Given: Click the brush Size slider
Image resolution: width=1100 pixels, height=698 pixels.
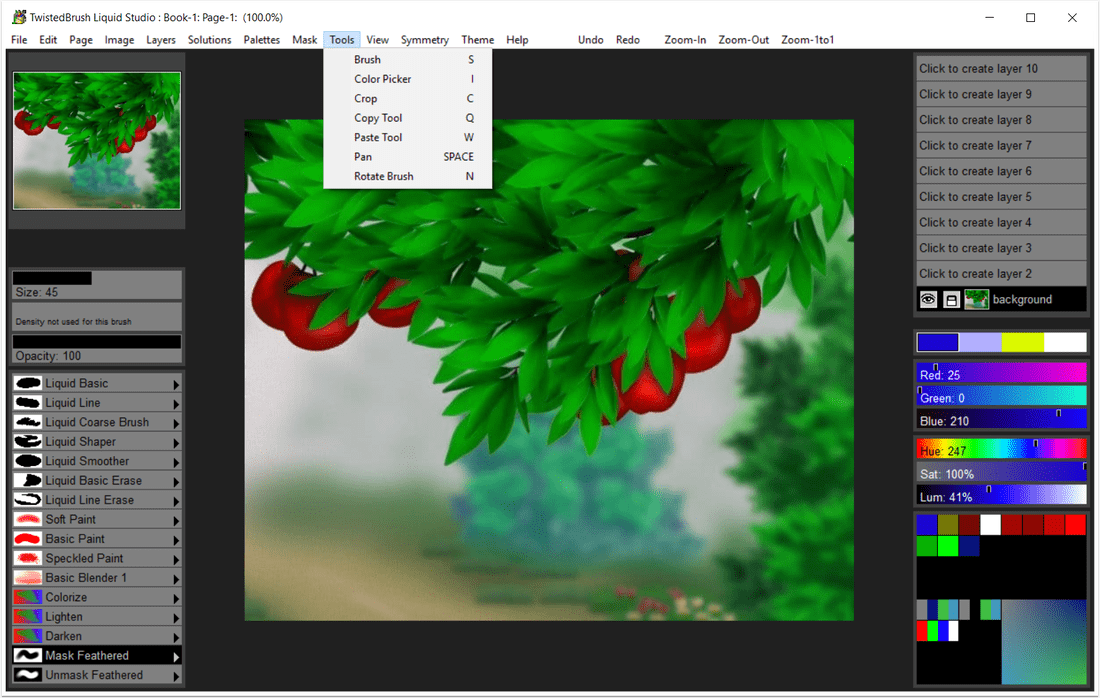Looking at the screenshot, I should pos(97,285).
